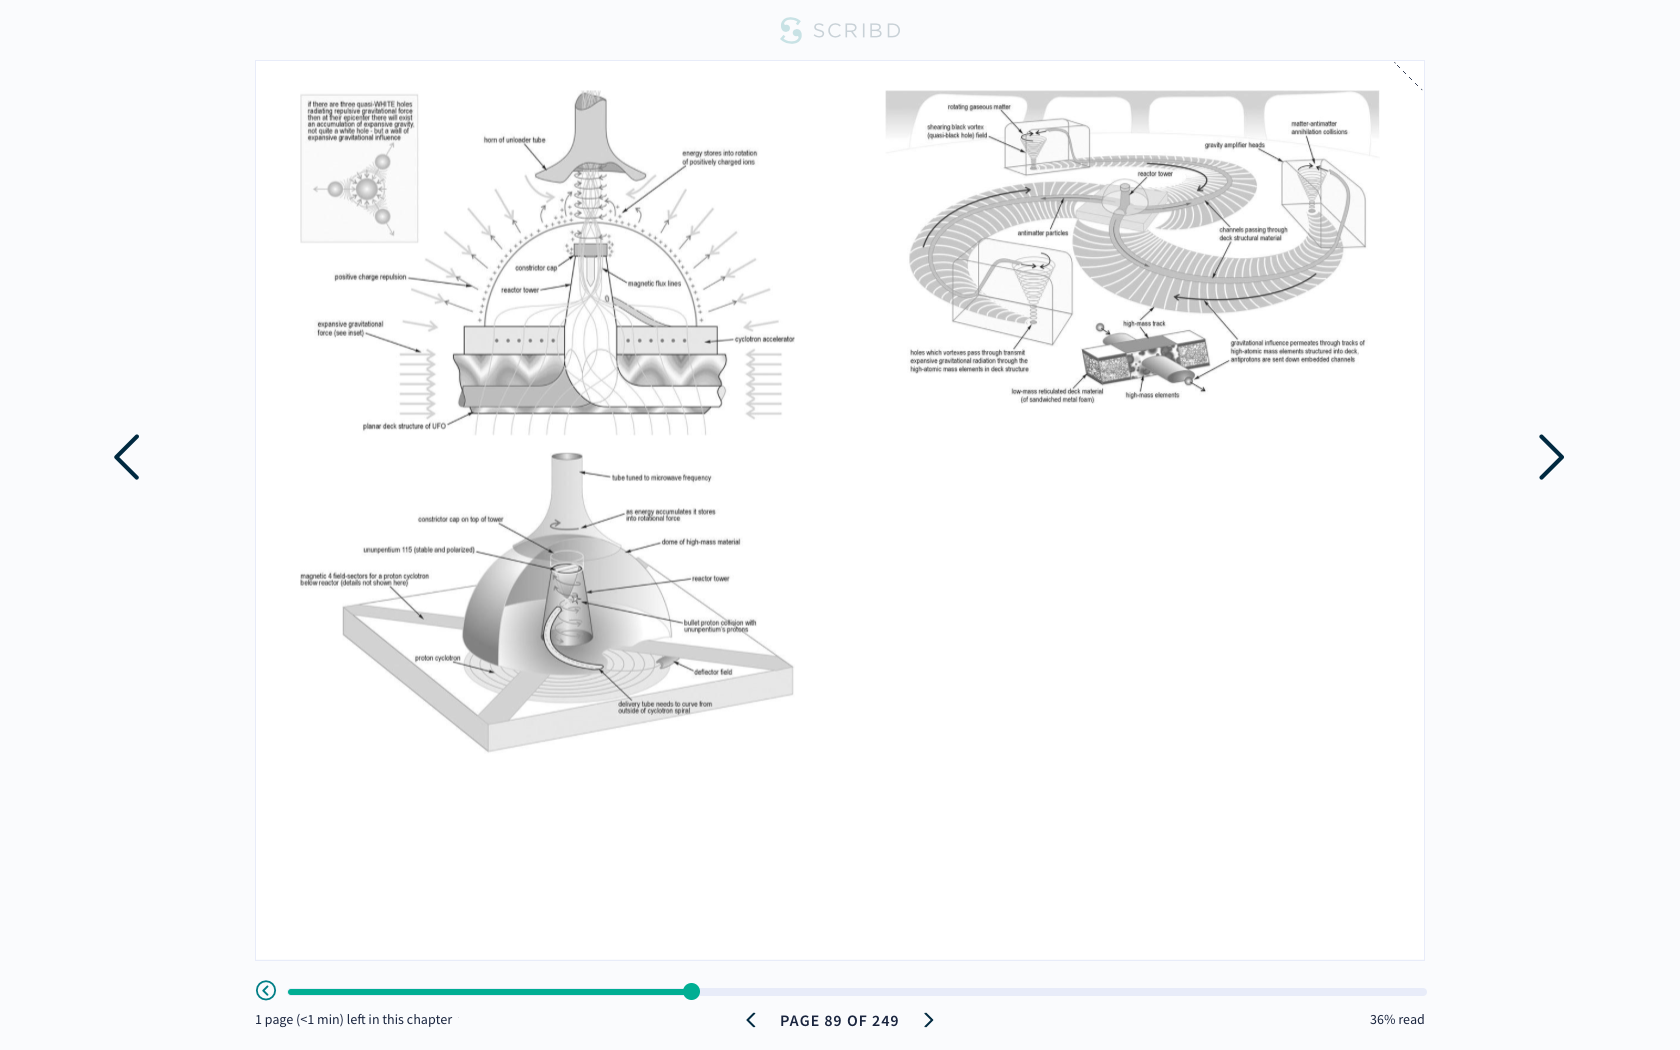Click the 'left in this chapter' text
This screenshot has height=1050, width=1680.
click(x=354, y=1020)
